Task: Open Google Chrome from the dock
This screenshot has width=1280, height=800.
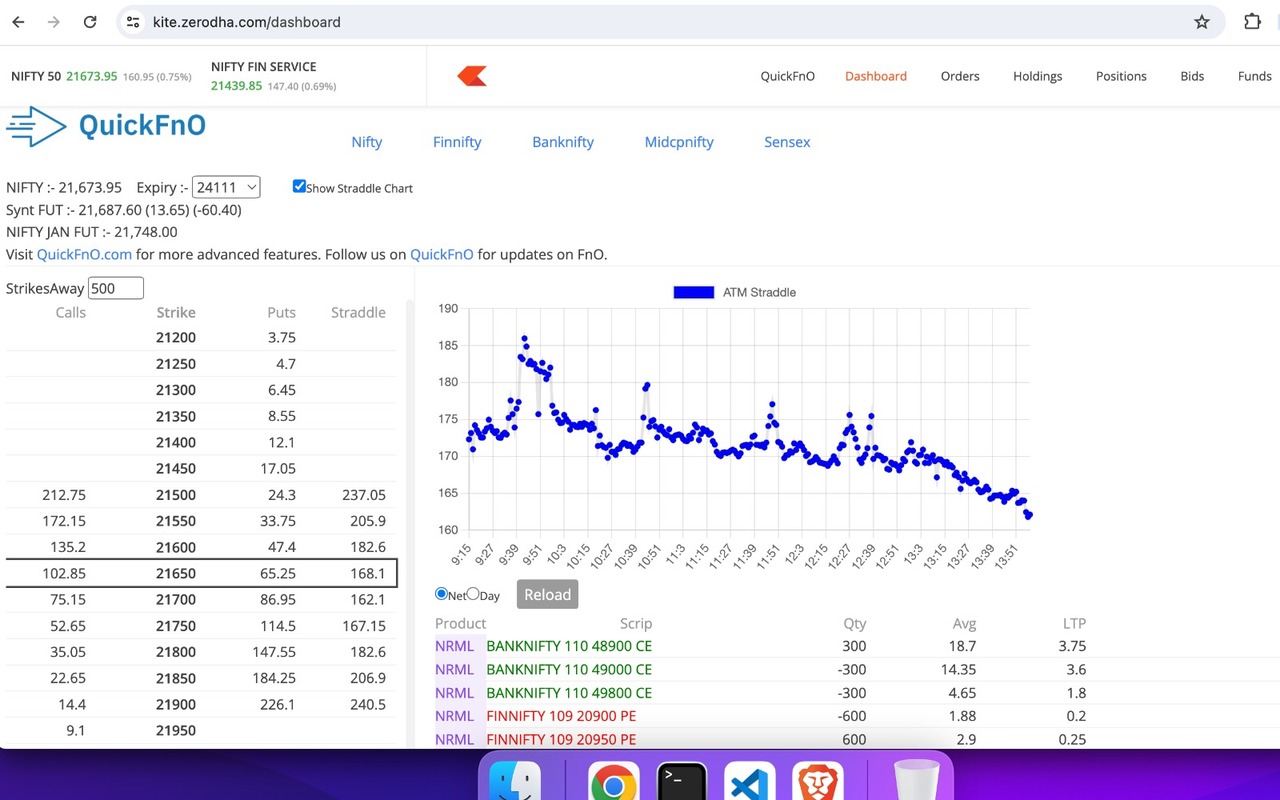Action: pyautogui.click(x=614, y=781)
